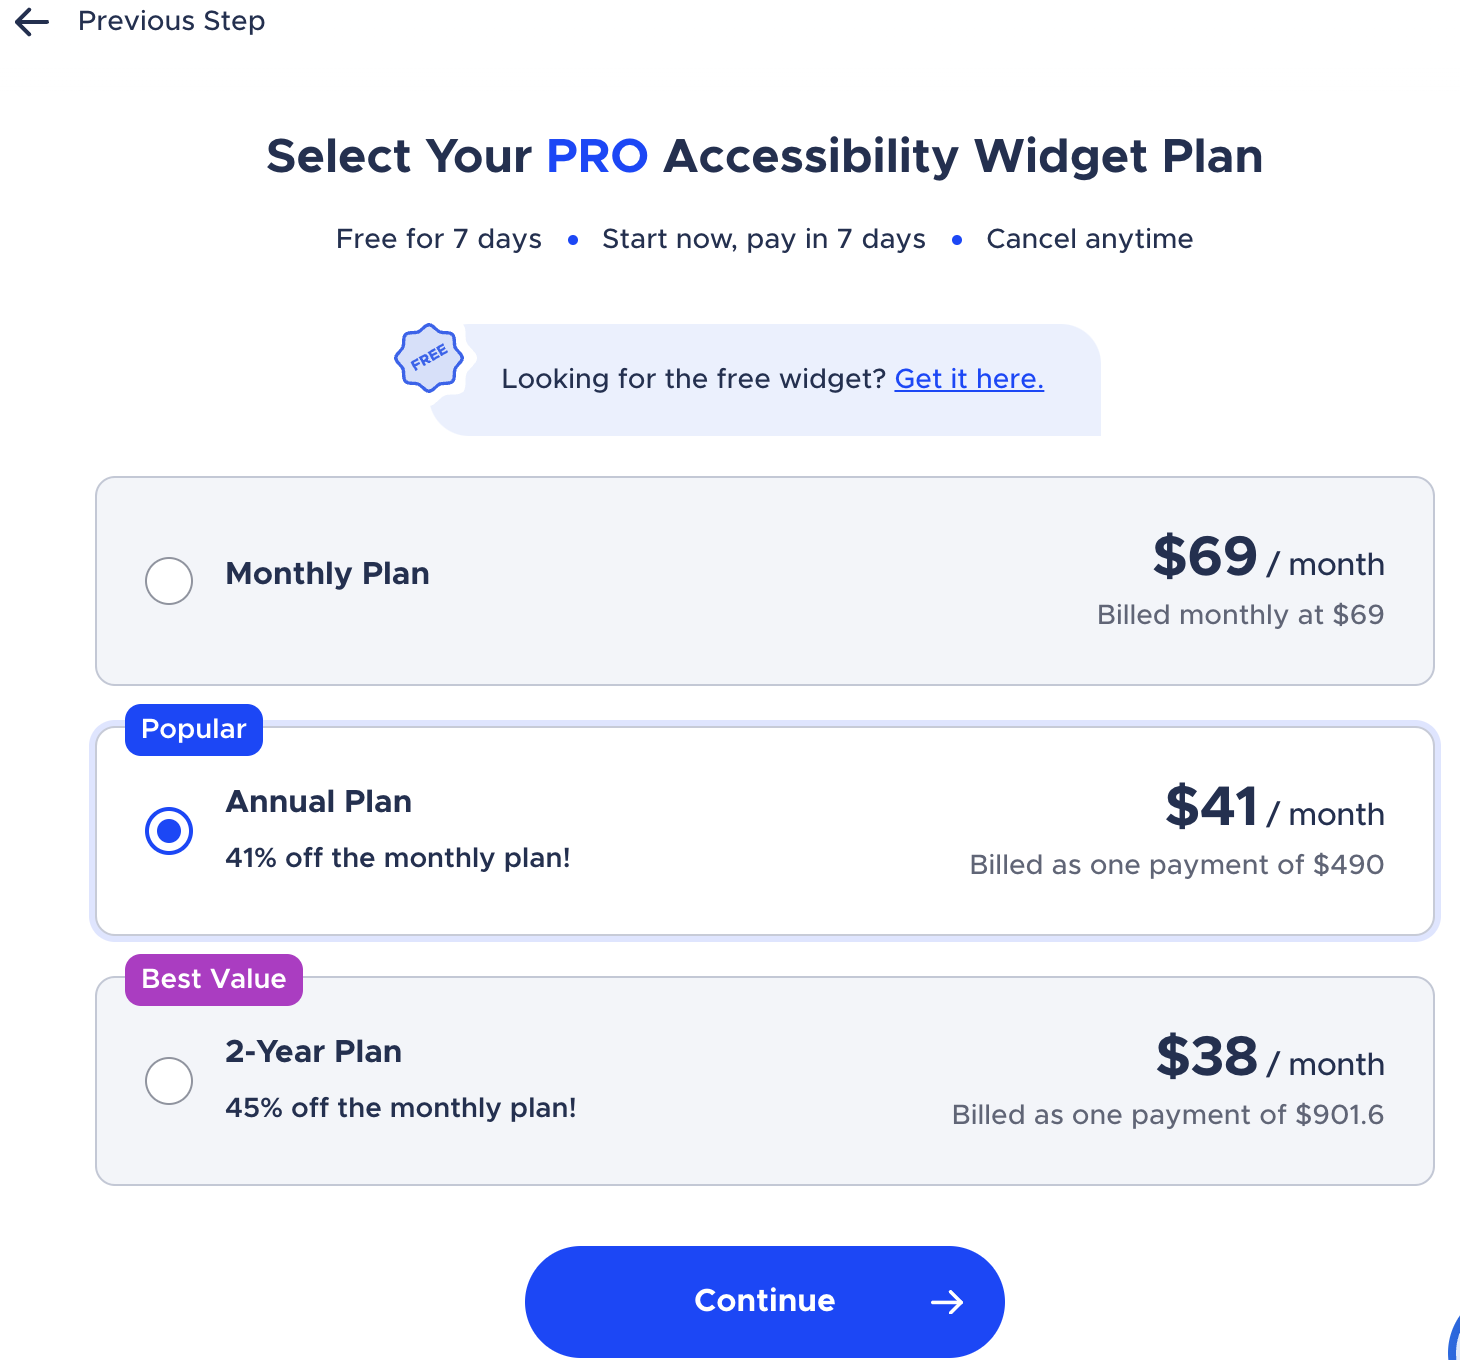The height and width of the screenshot is (1360, 1460).
Task: Click the arrow icon in Continue button
Action: 947,1301
